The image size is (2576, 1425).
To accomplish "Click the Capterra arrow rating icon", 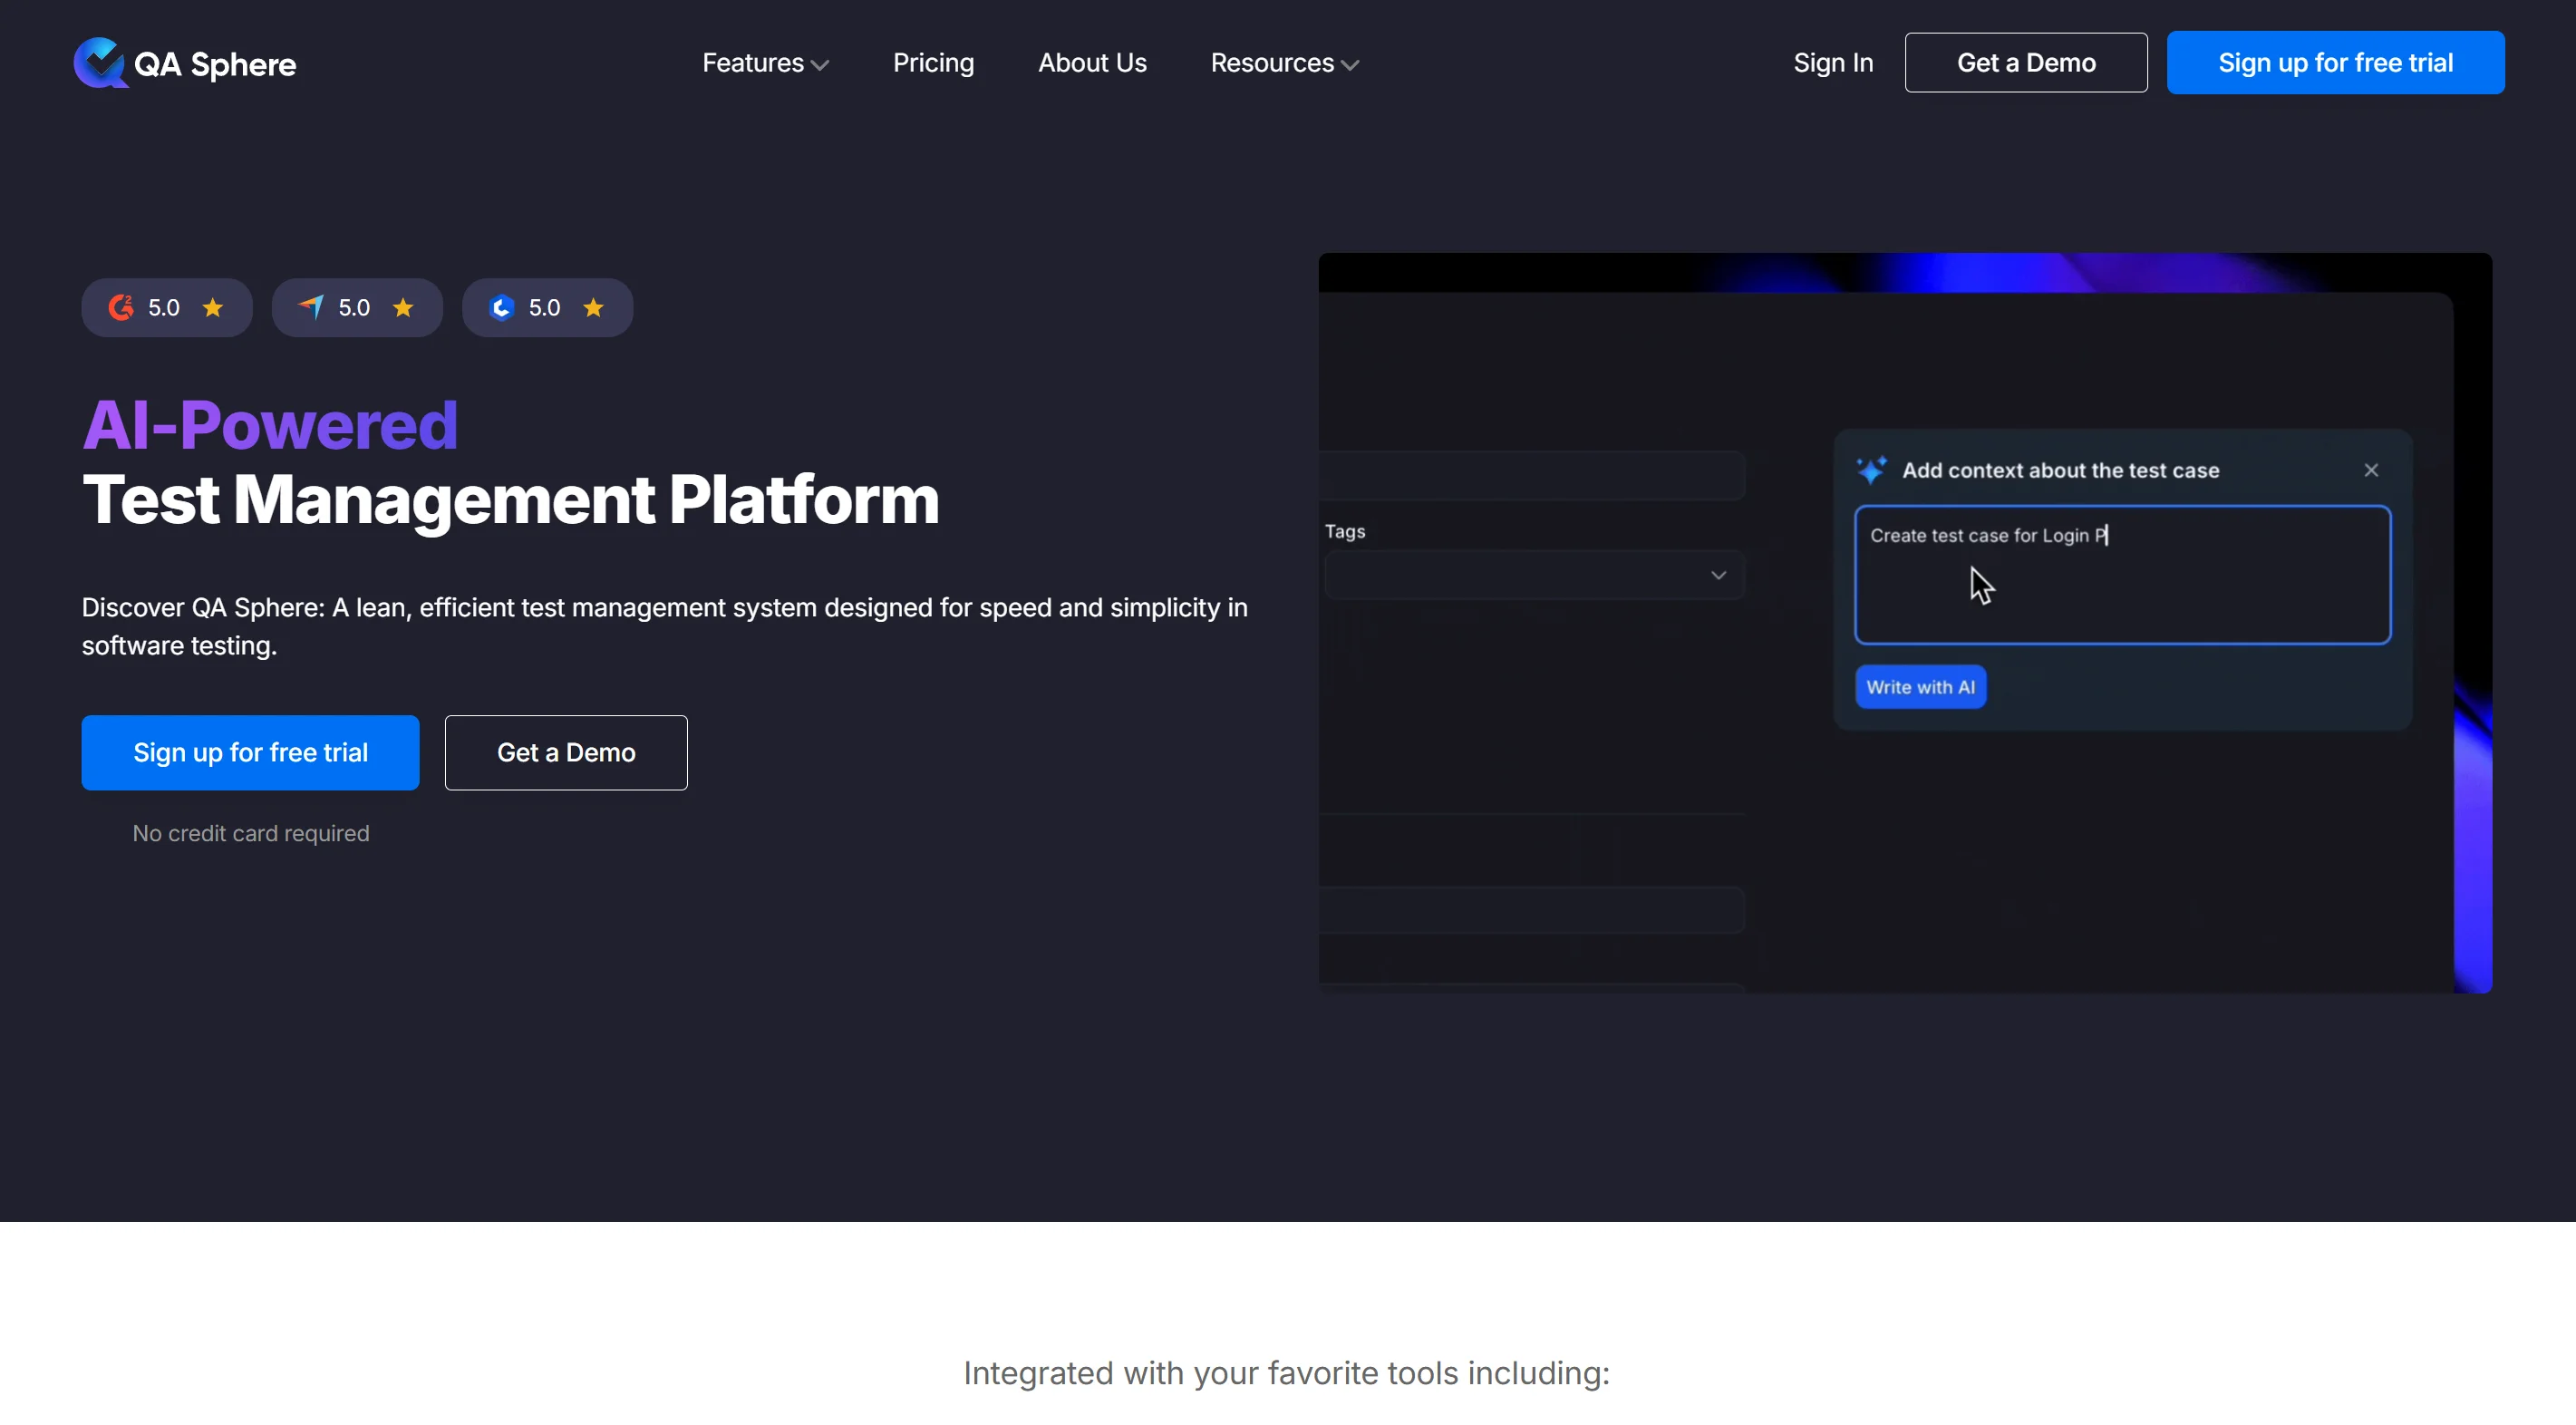I will (x=311, y=308).
